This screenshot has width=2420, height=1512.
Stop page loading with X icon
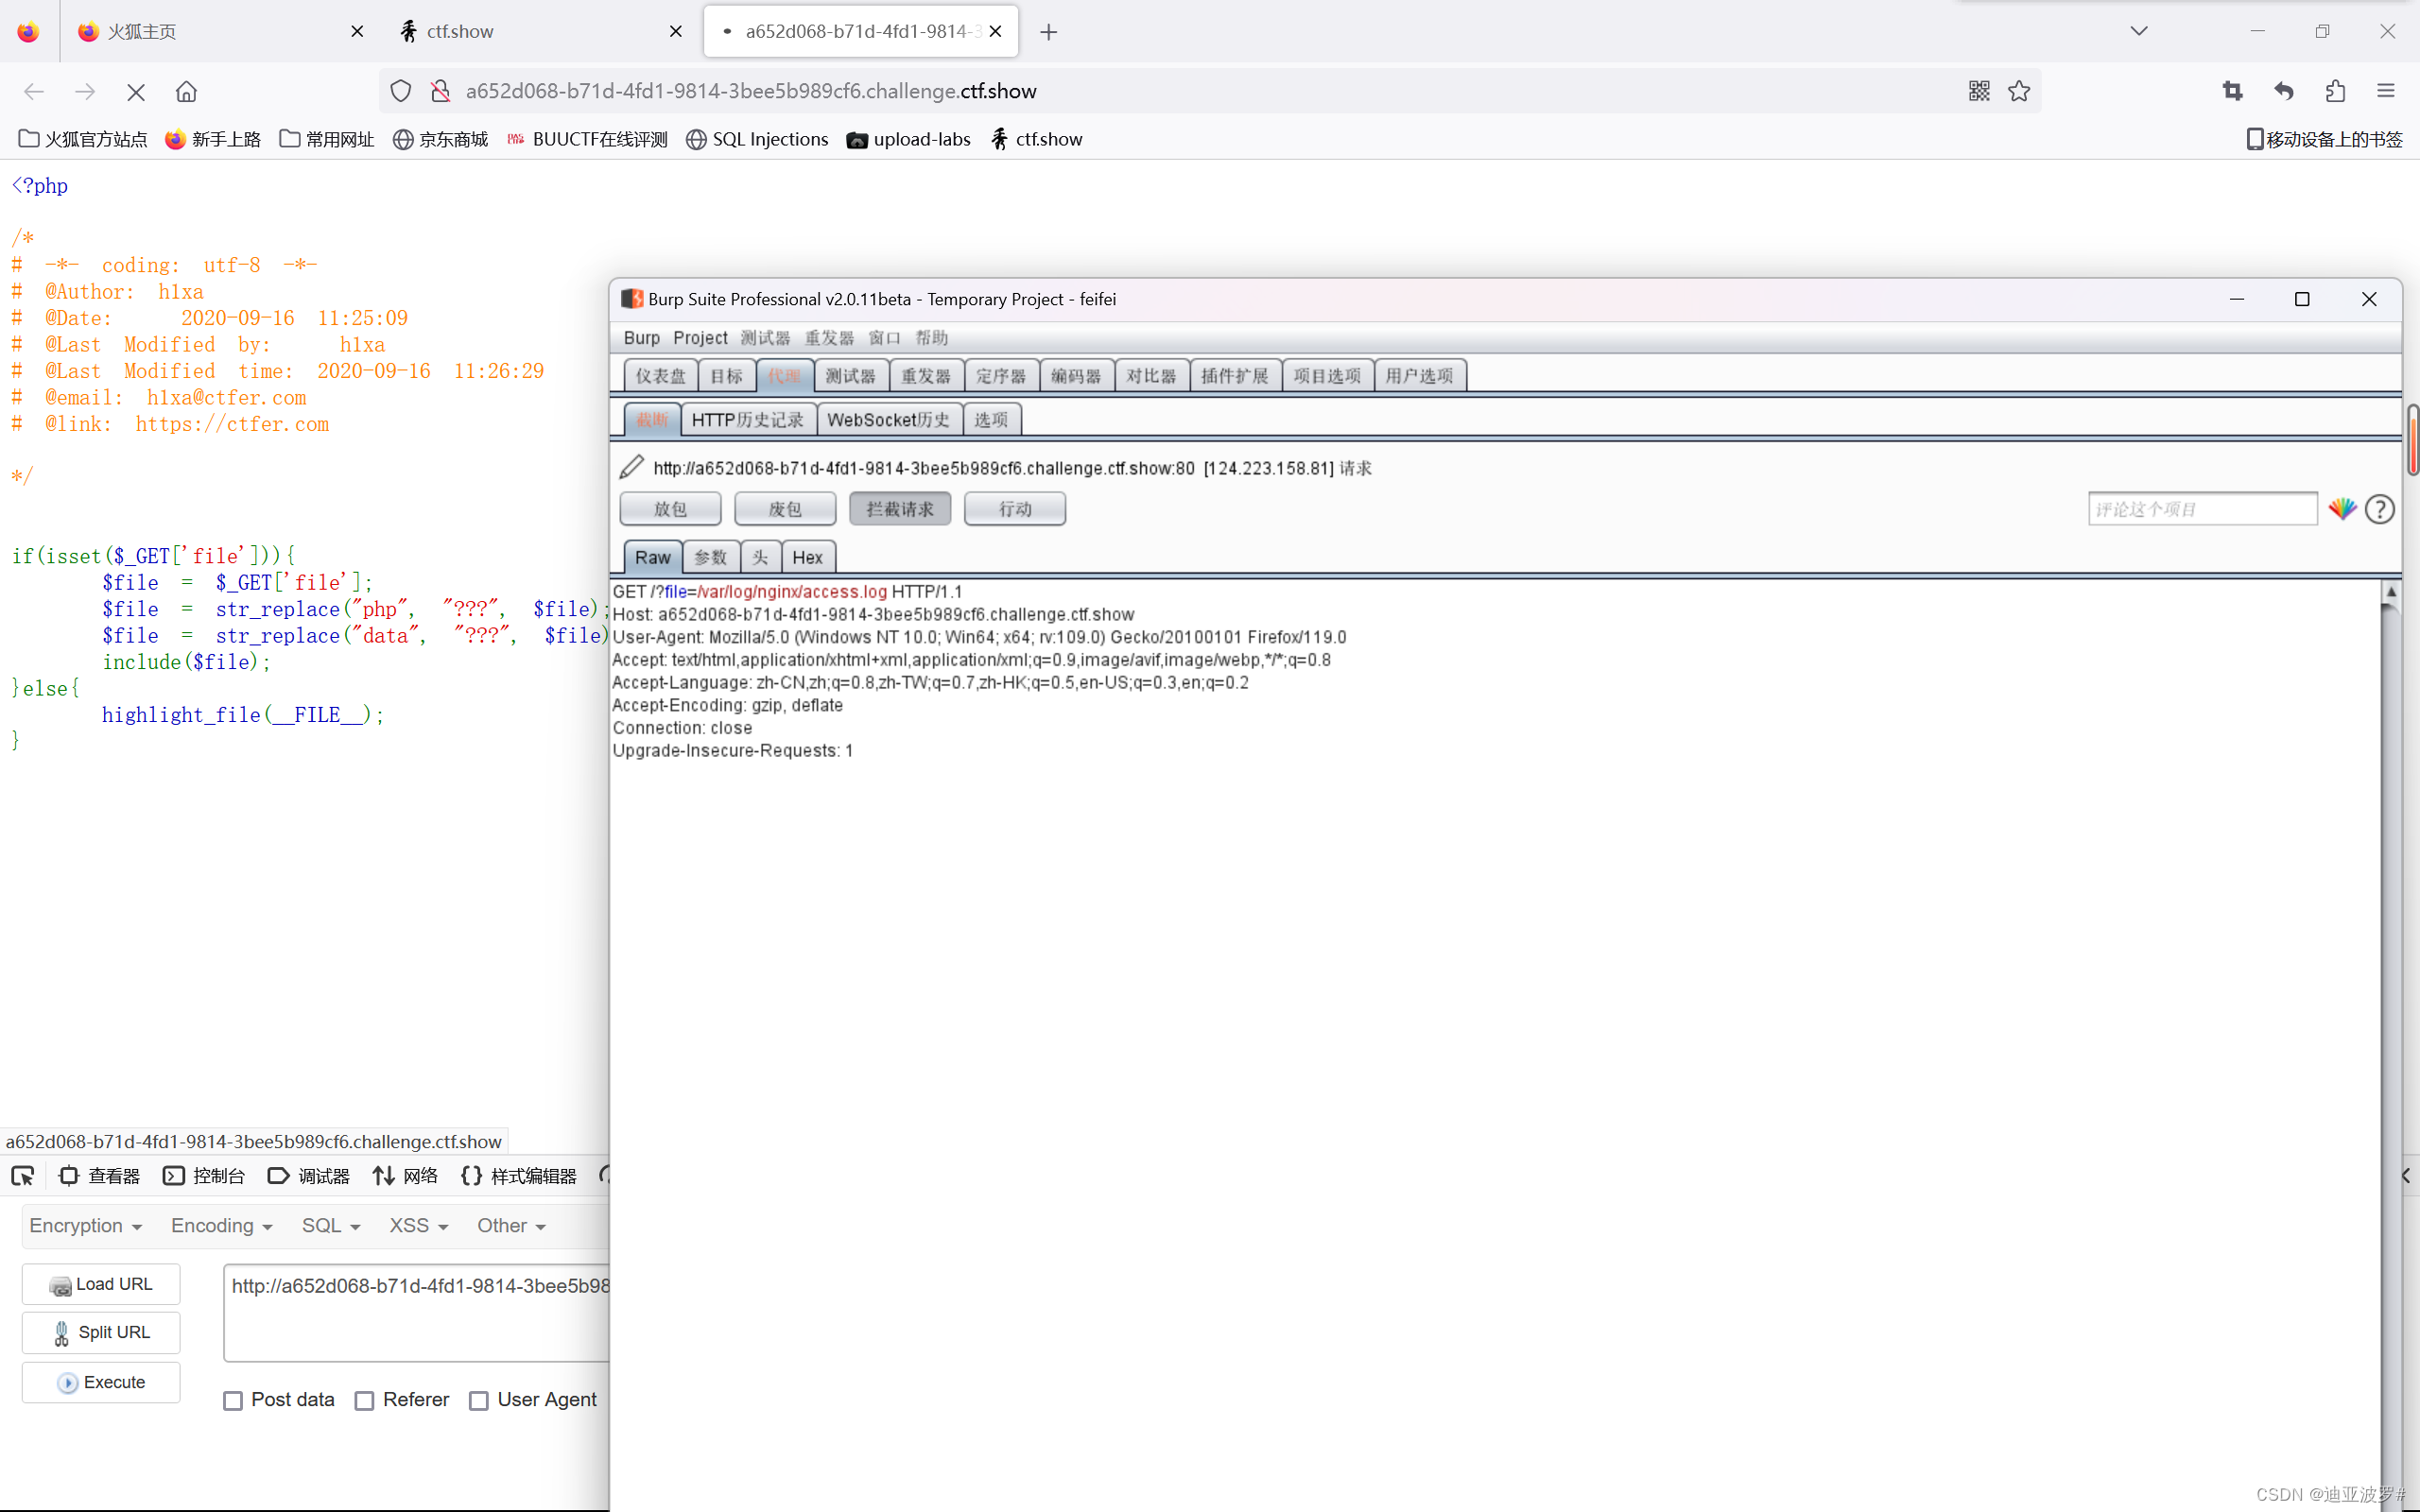click(136, 91)
